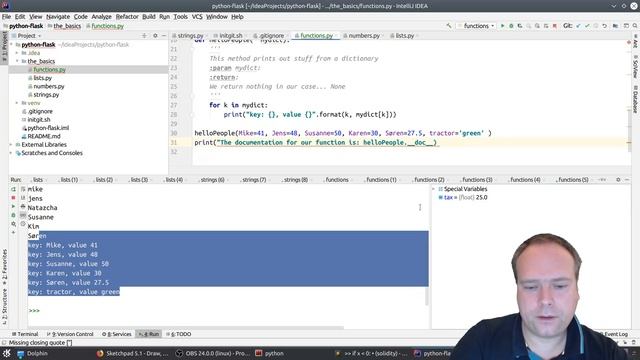Select lists.py in project tree
This screenshot has width=640, height=360.
point(42,78)
